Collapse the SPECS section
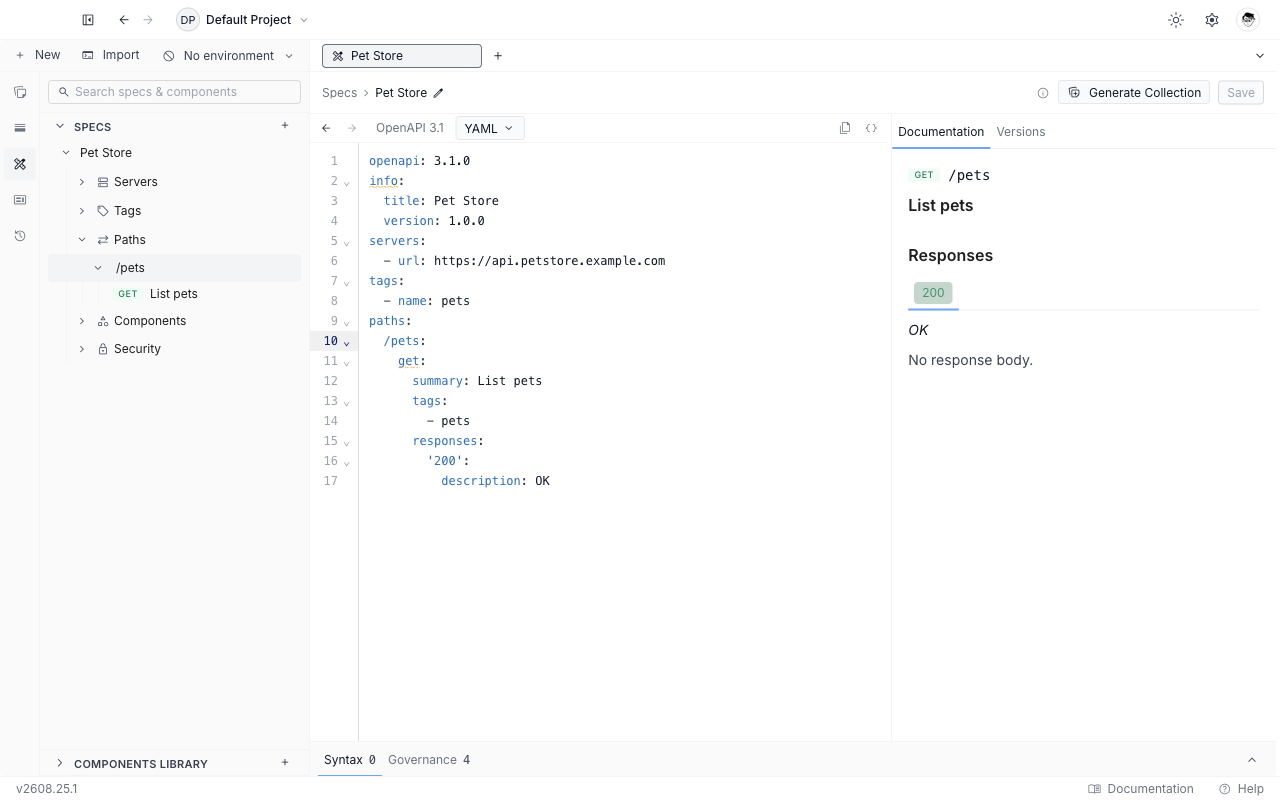The height and width of the screenshot is (800, 1280). (x=60, y=127)
